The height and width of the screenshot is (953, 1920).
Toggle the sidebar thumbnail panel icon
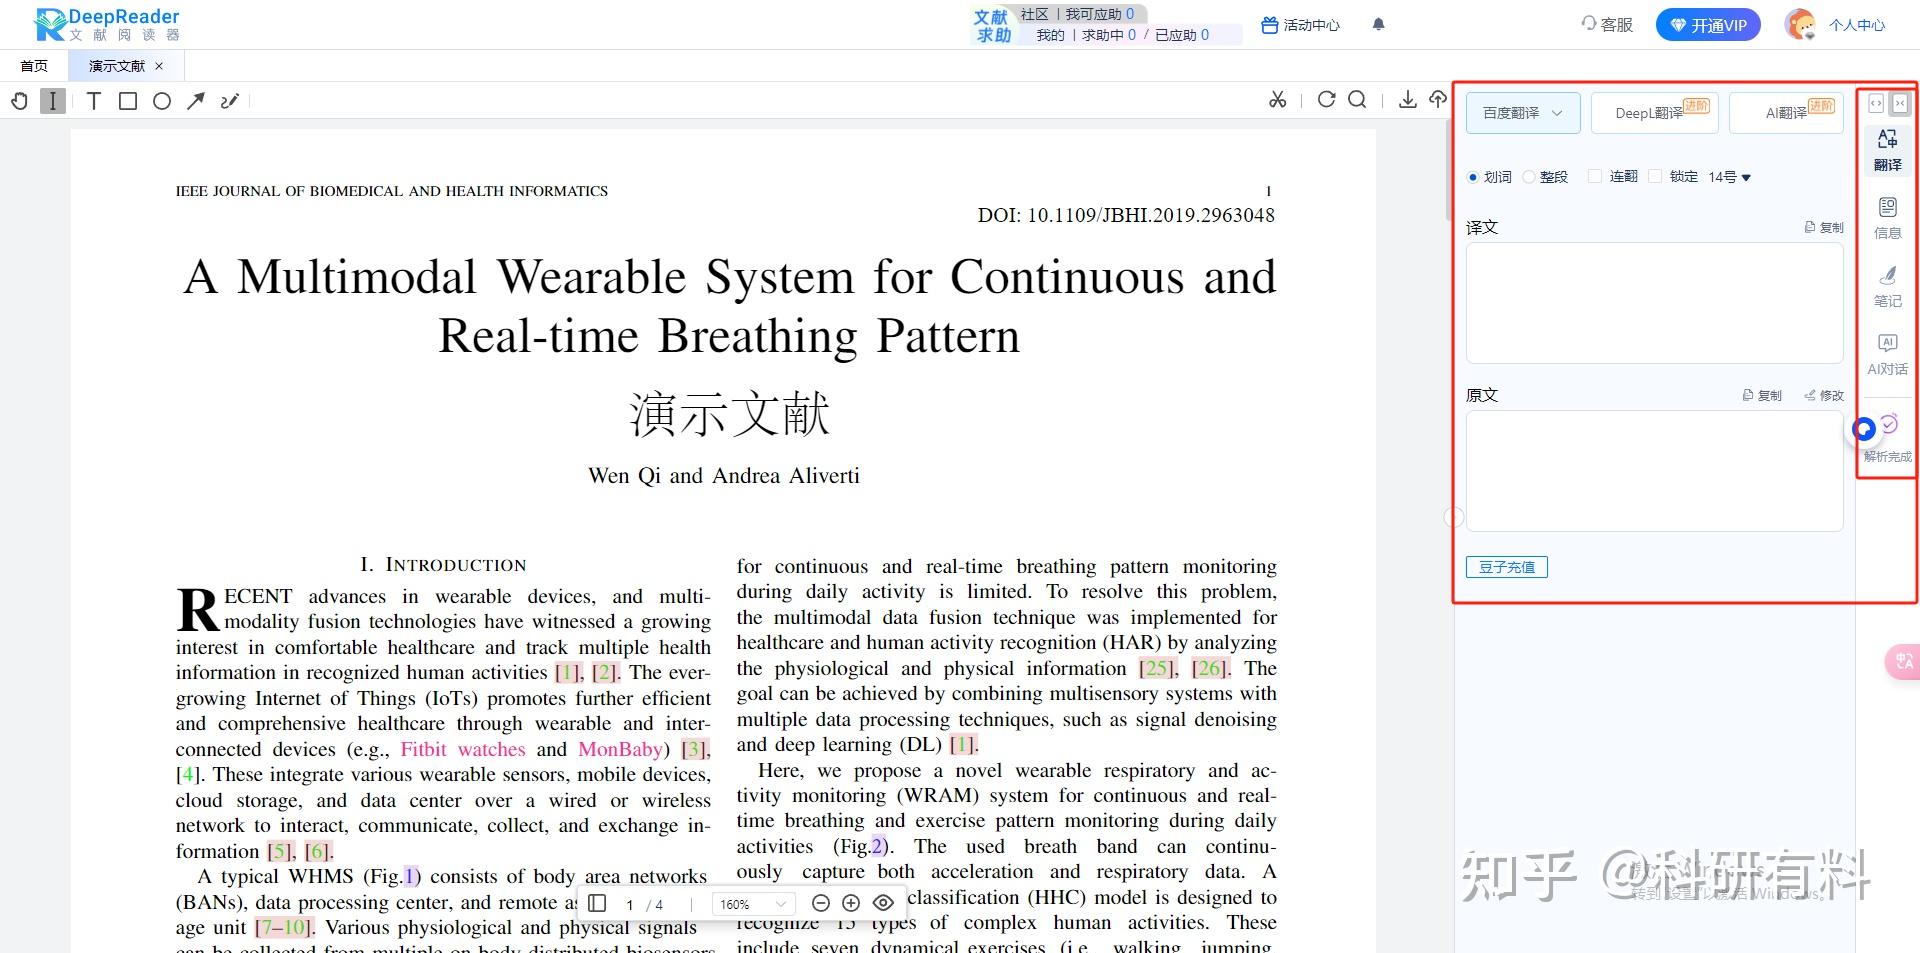point(597,903)
